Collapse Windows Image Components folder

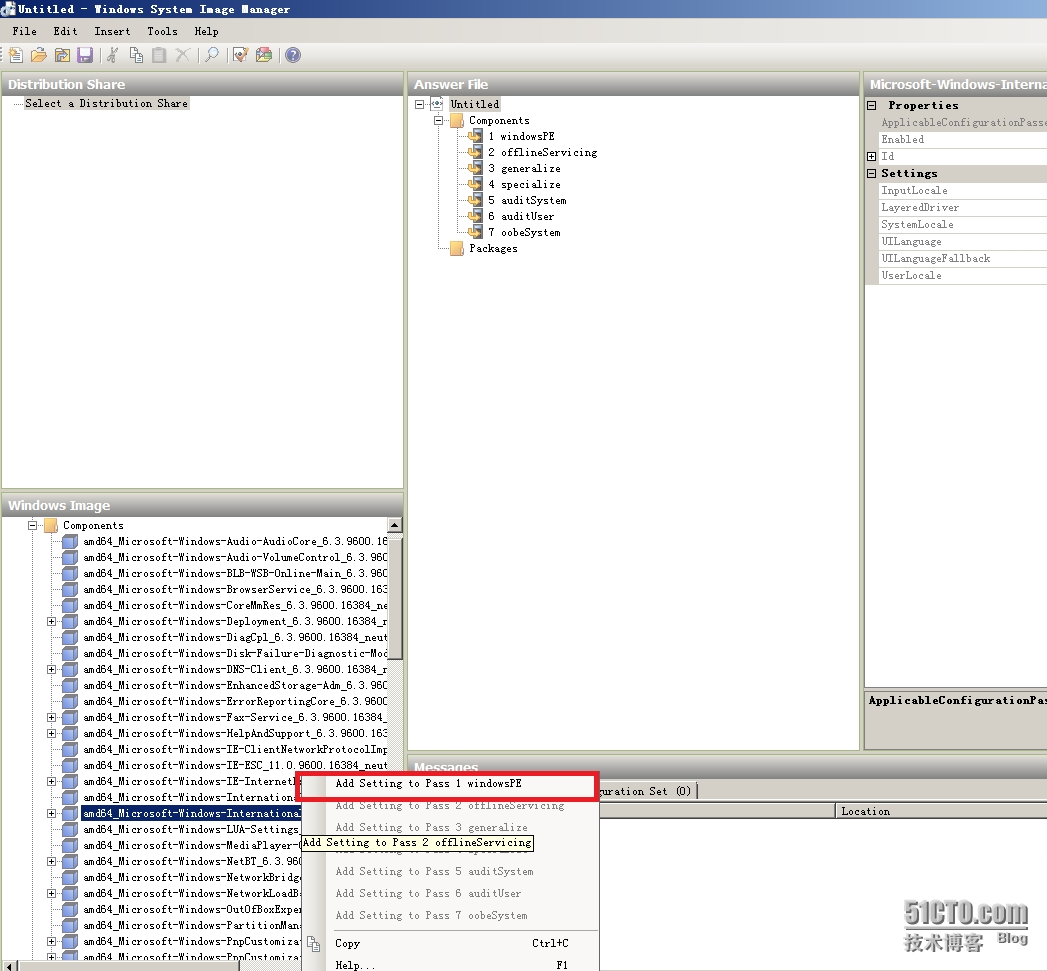click(x=32, y=526)
